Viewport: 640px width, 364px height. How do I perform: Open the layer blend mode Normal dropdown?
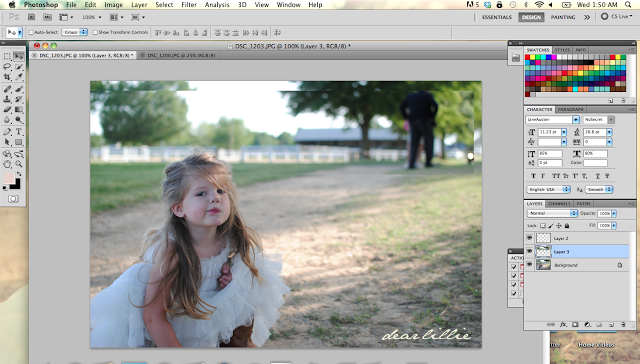pyautogui.click(x=552, y=213)
